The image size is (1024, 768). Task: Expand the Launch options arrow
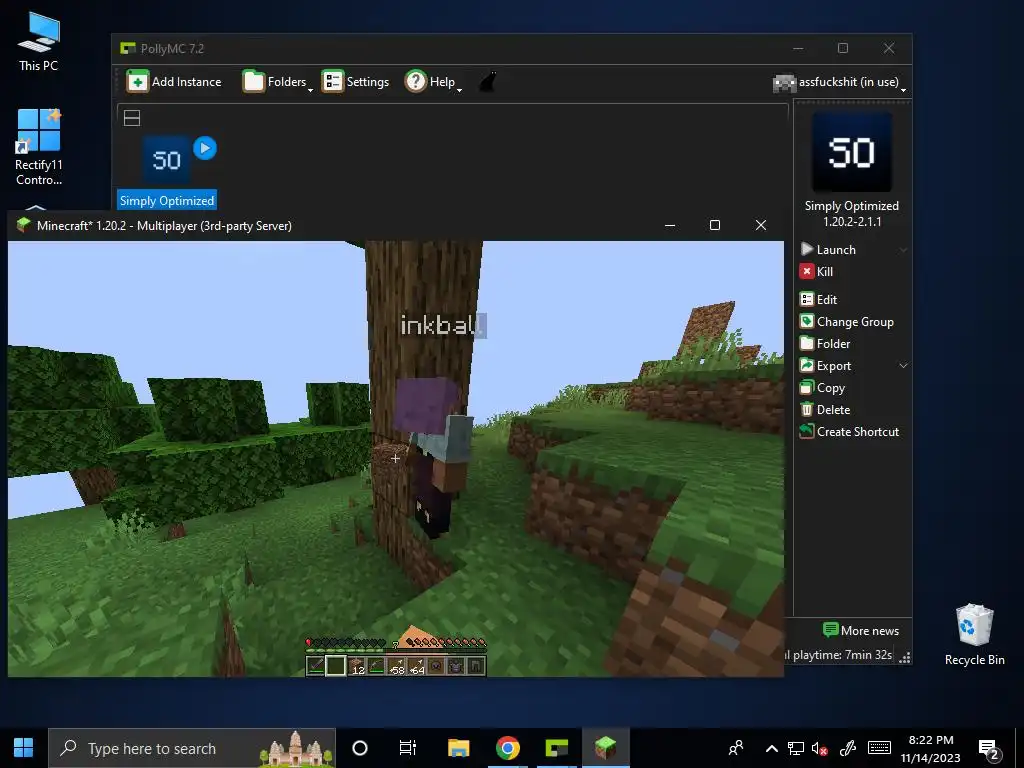(903, 249)
